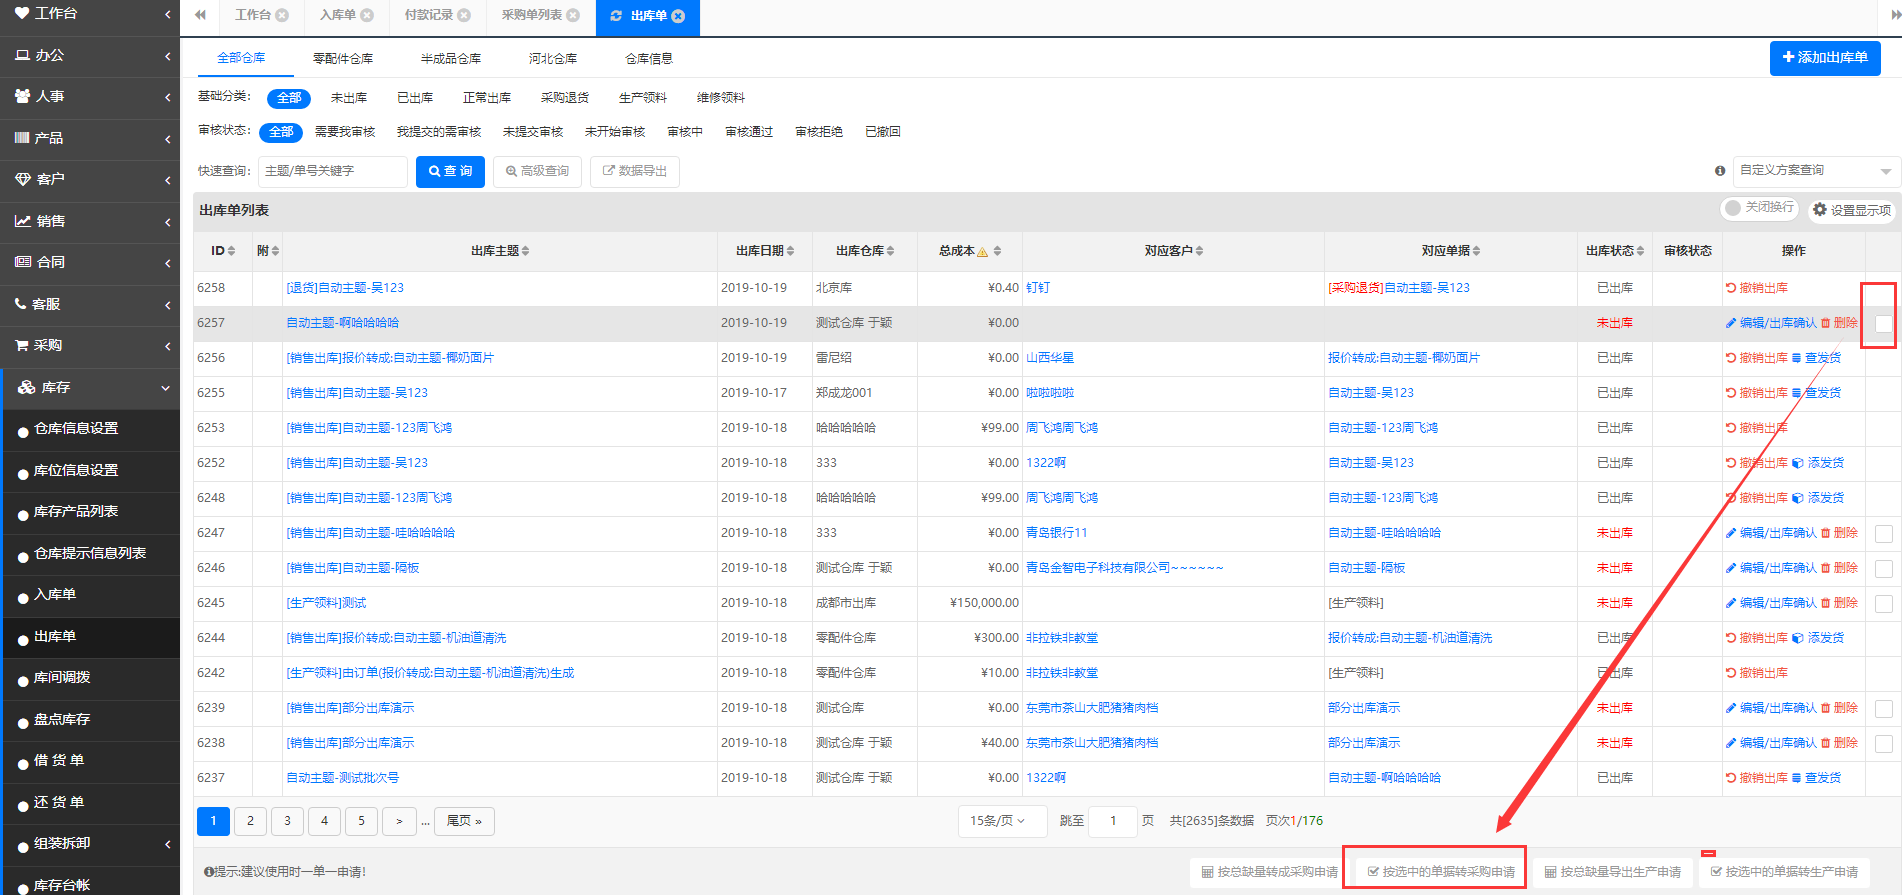Switch to 半成品仓库 tab

click(451, 59)
